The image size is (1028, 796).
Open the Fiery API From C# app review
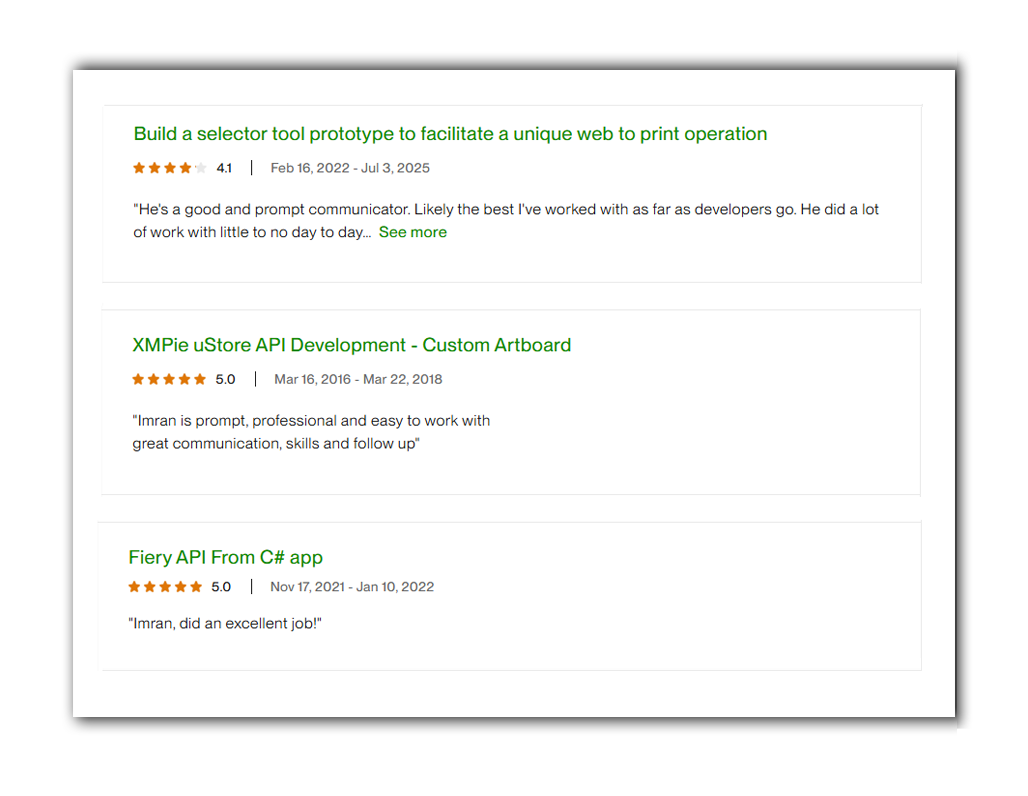pos(225,557)
